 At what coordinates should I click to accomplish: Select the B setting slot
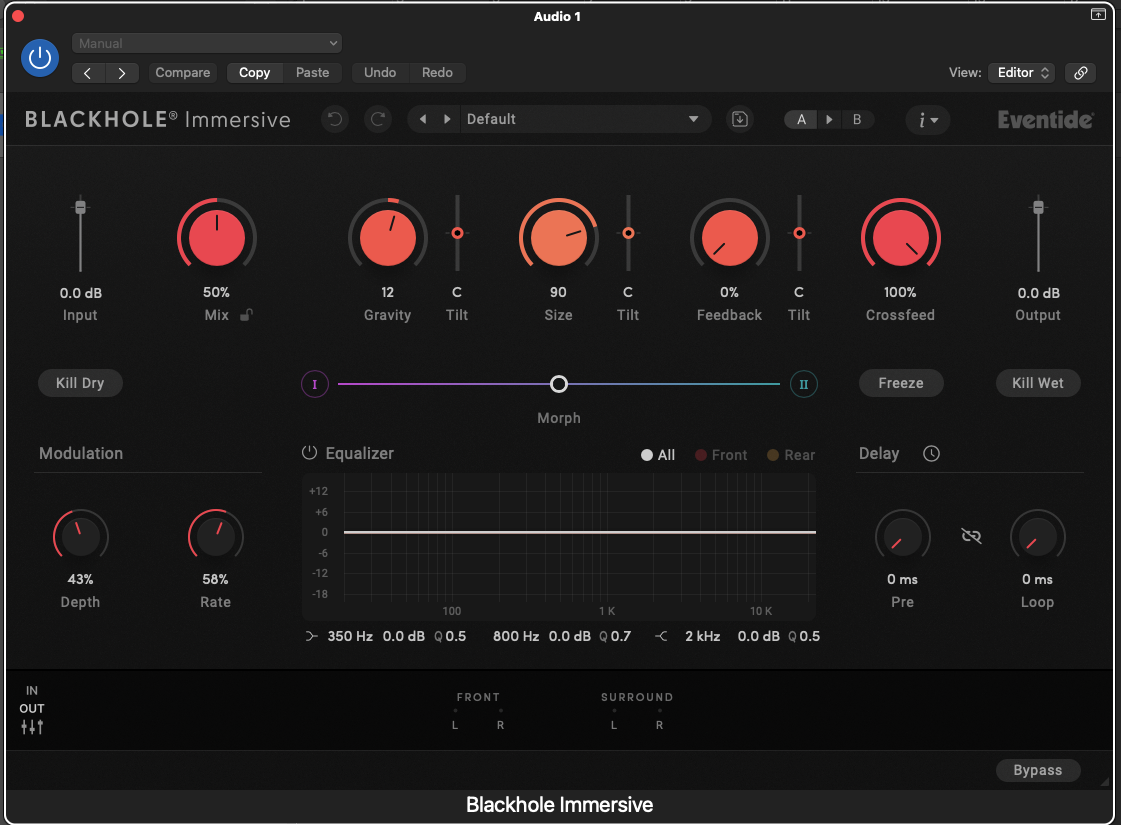coord(856,119)
